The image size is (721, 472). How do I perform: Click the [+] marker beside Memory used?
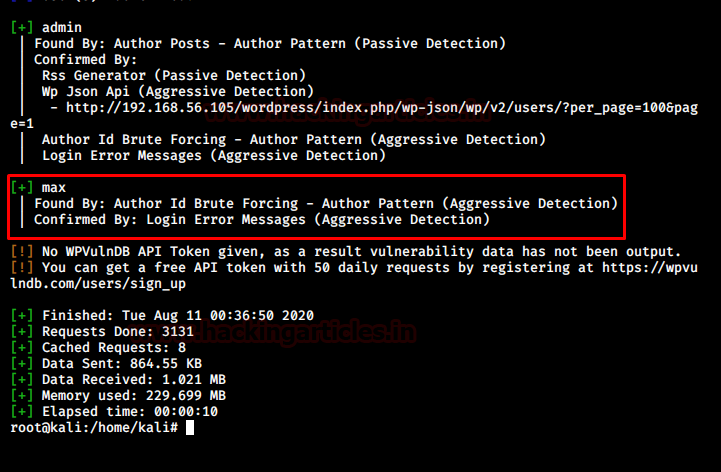(21, 396)
